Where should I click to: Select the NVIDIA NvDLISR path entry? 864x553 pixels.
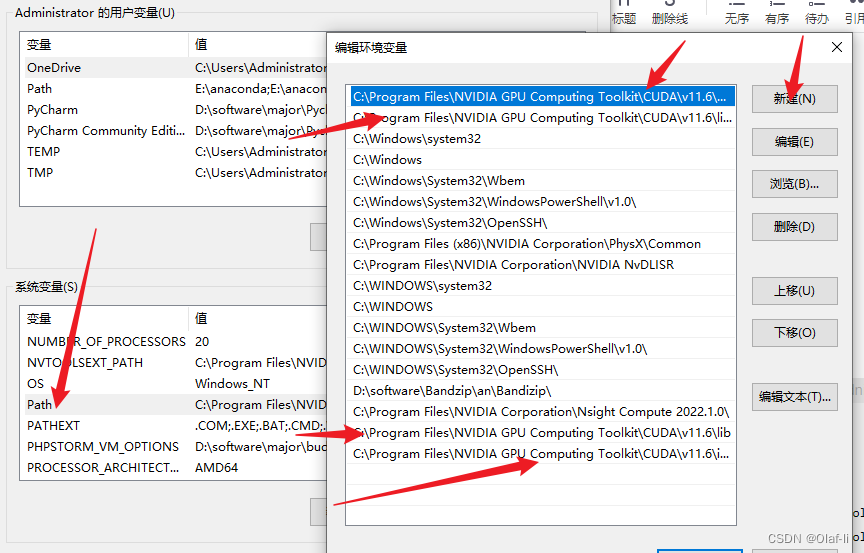pos(541,264)
